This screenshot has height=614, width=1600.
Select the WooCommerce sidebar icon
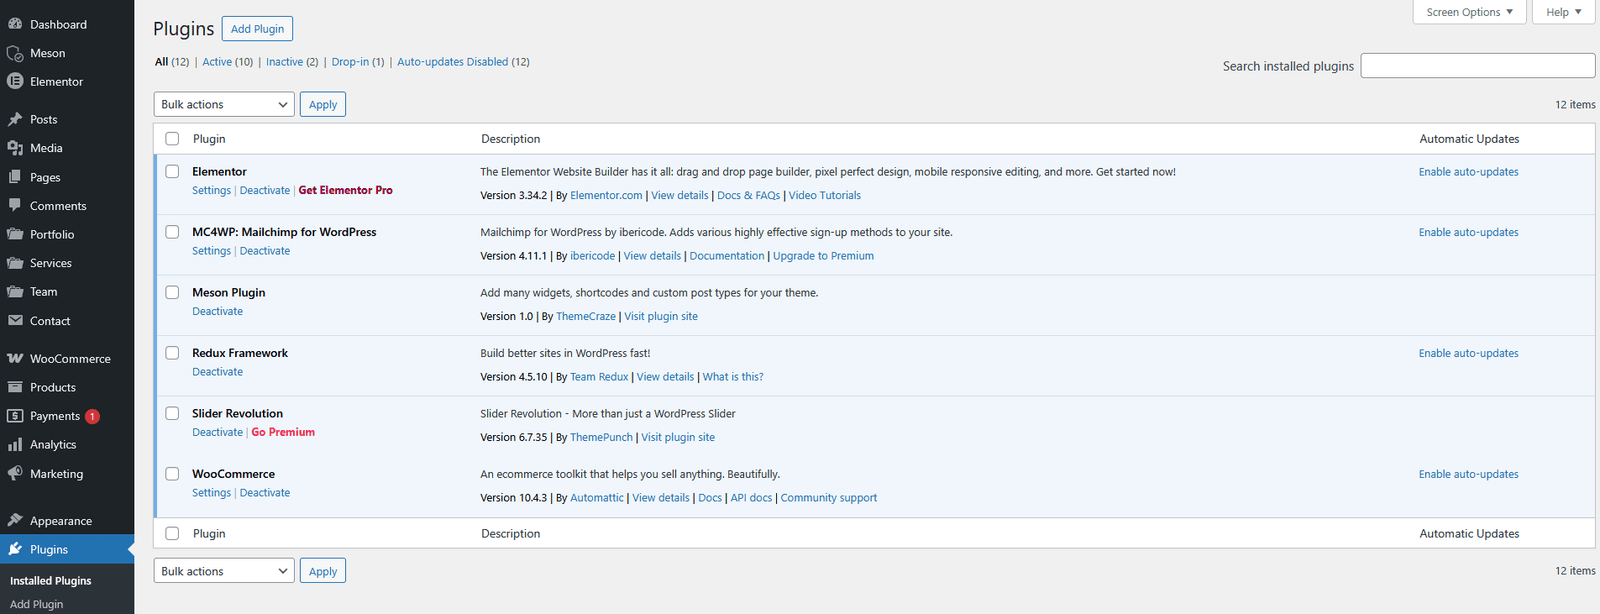(15, 359)
